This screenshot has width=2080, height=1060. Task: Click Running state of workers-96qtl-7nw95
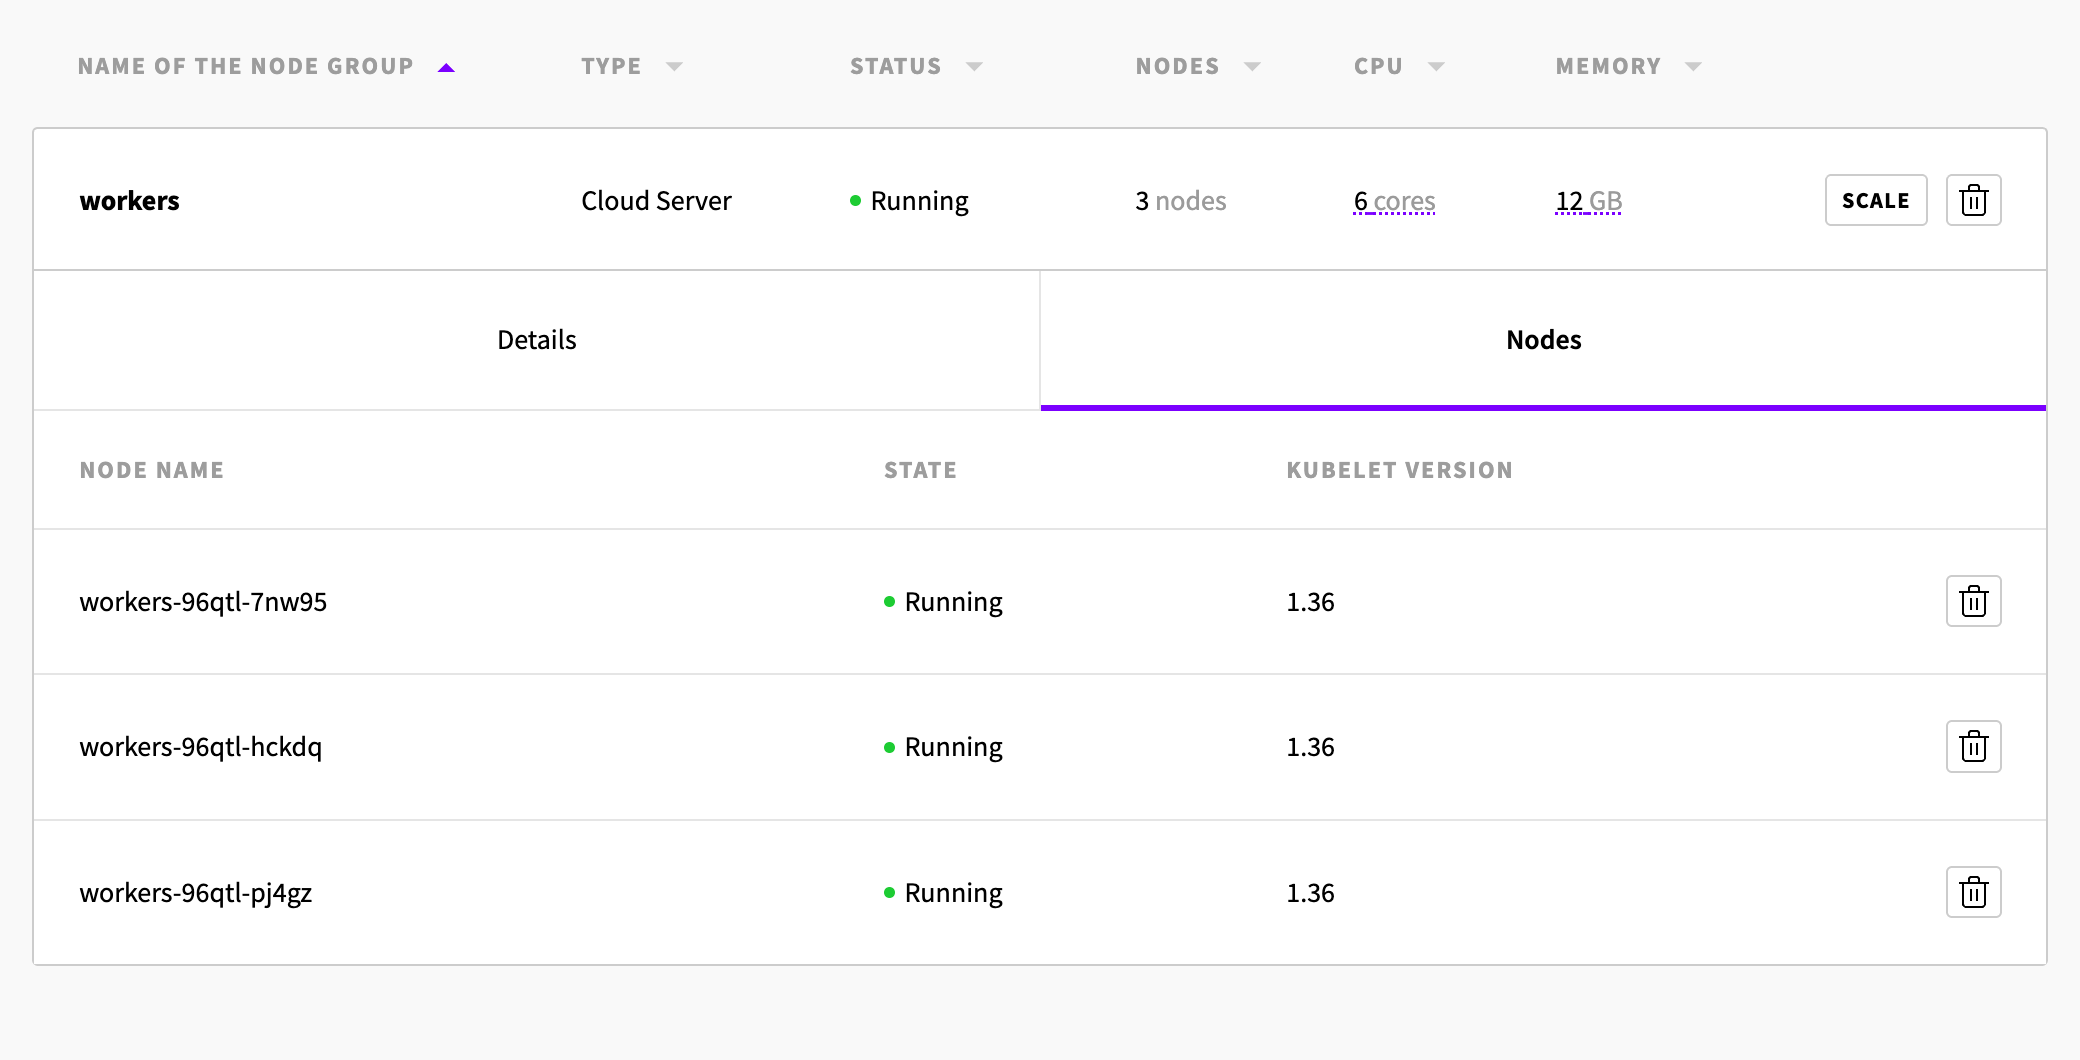(x=943, y=602)
